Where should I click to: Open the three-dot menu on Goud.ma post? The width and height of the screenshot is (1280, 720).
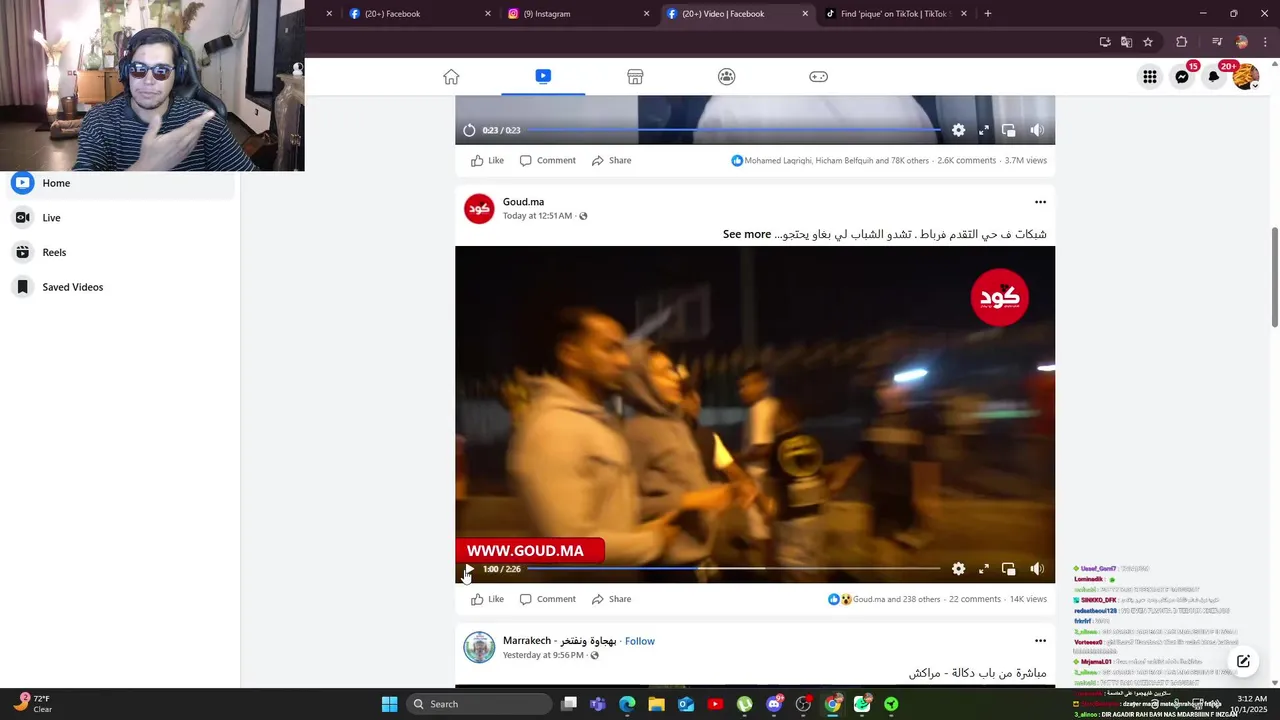click(x=1040, y=202)
